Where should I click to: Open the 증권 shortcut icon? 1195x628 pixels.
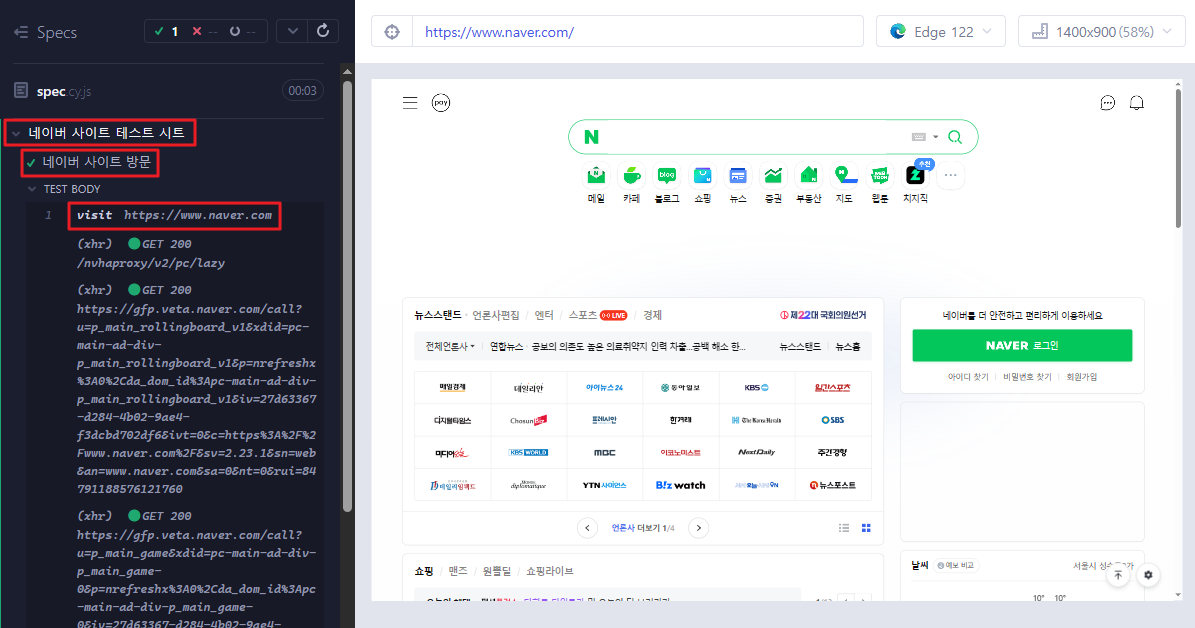coord(773,176)
